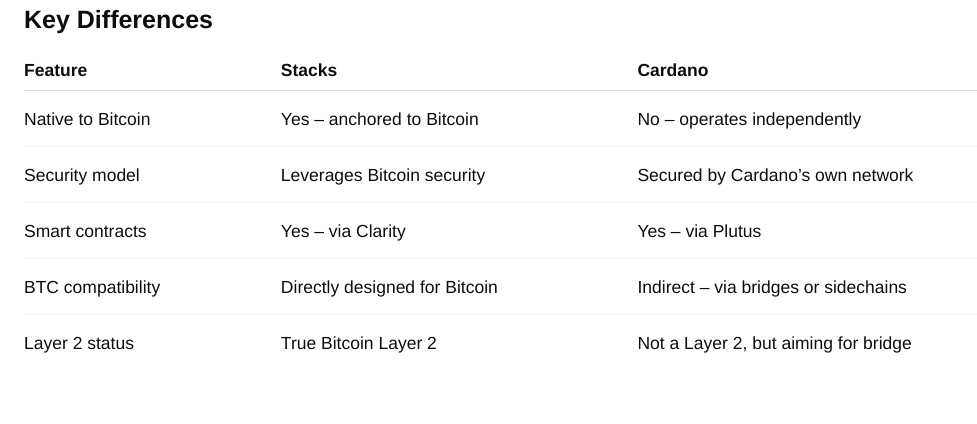
Task: Click the divider line under the table header
Action: pyautogui.click(x=500, y=91)
